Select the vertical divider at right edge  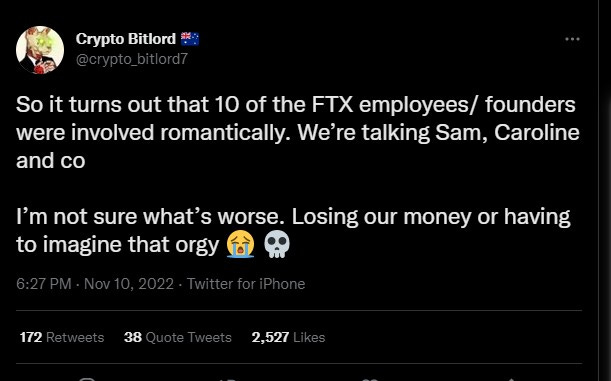(x=599, y=190)
